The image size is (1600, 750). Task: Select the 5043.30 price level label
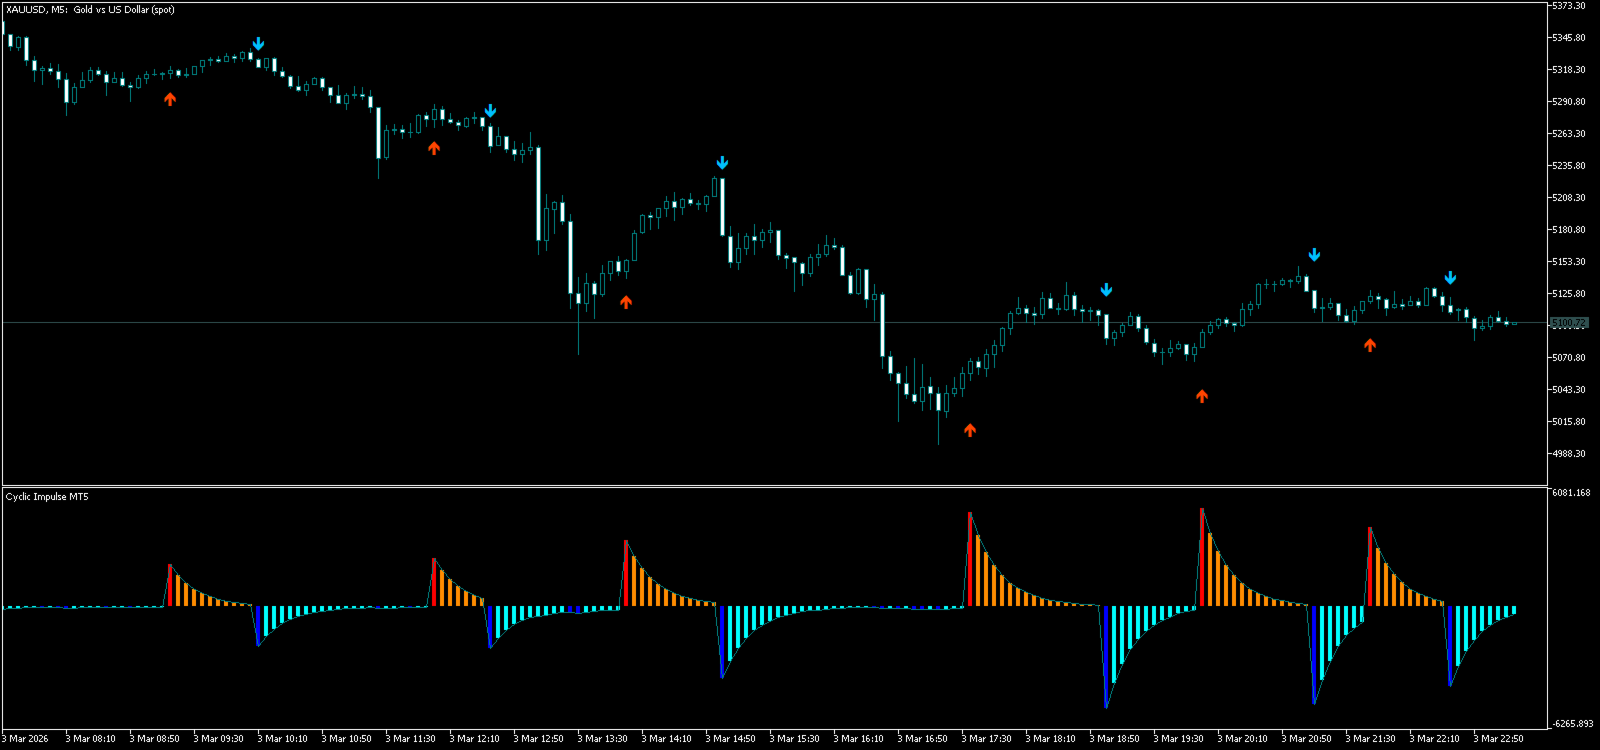click(1568, 390)
